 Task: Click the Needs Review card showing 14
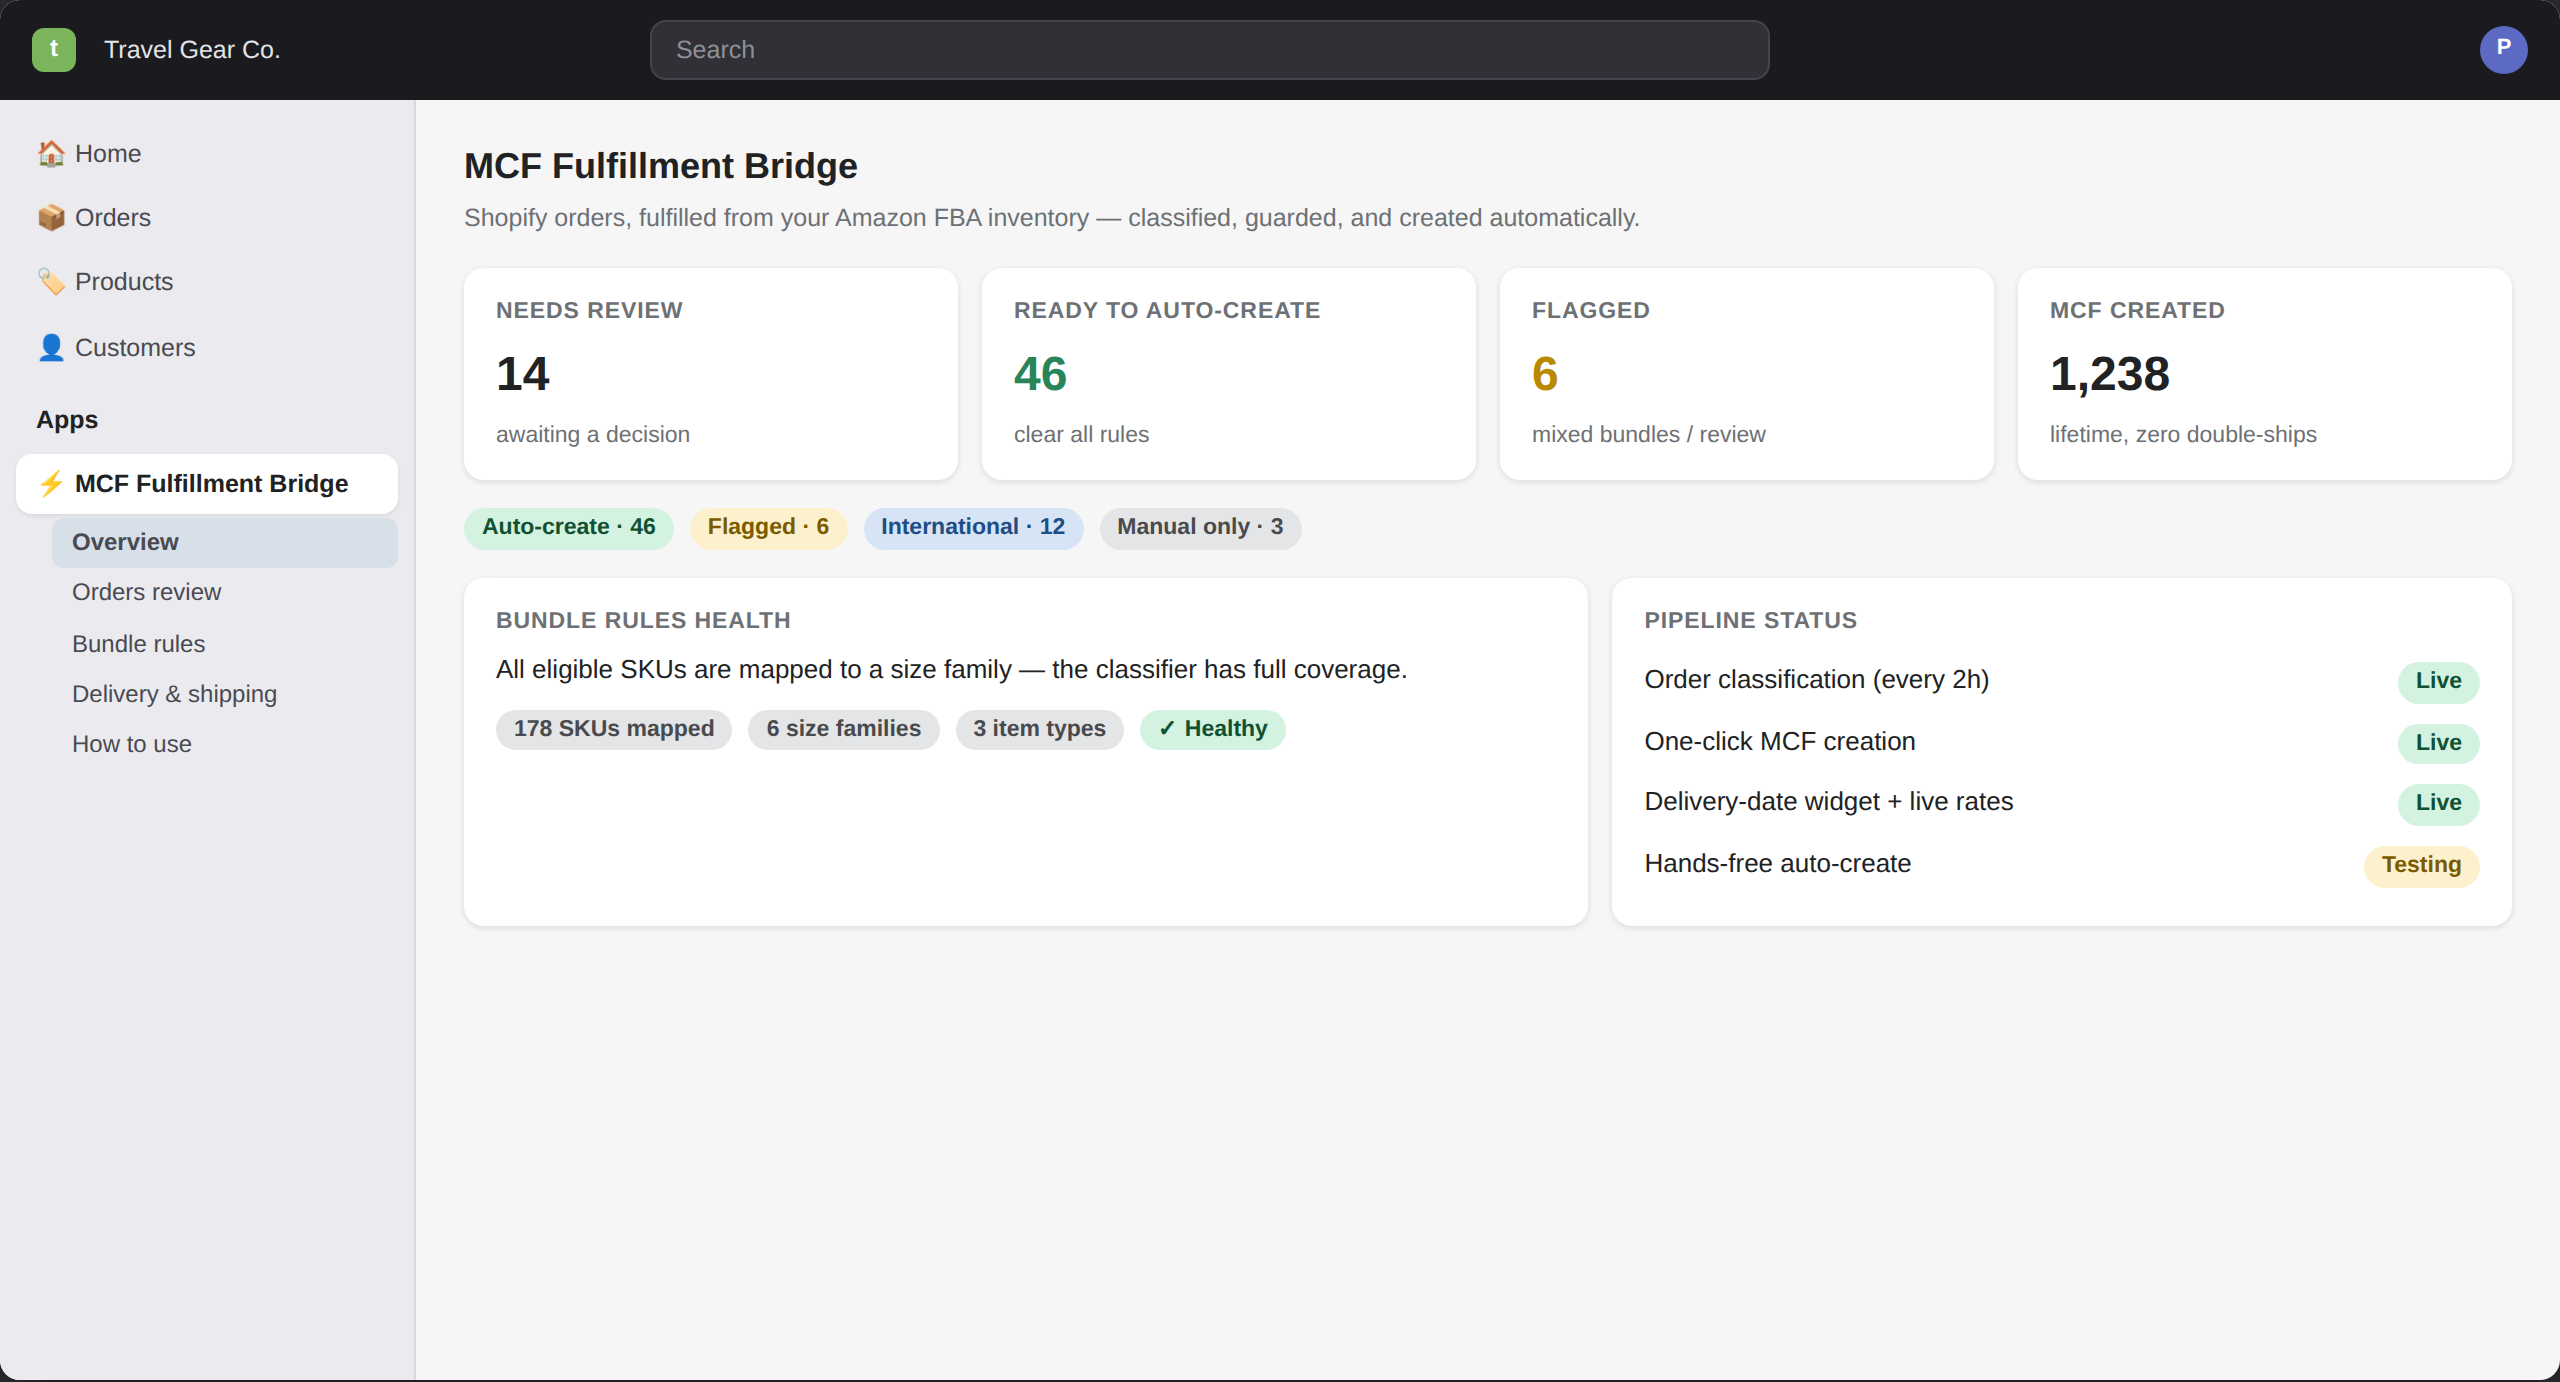pos(711,374)
